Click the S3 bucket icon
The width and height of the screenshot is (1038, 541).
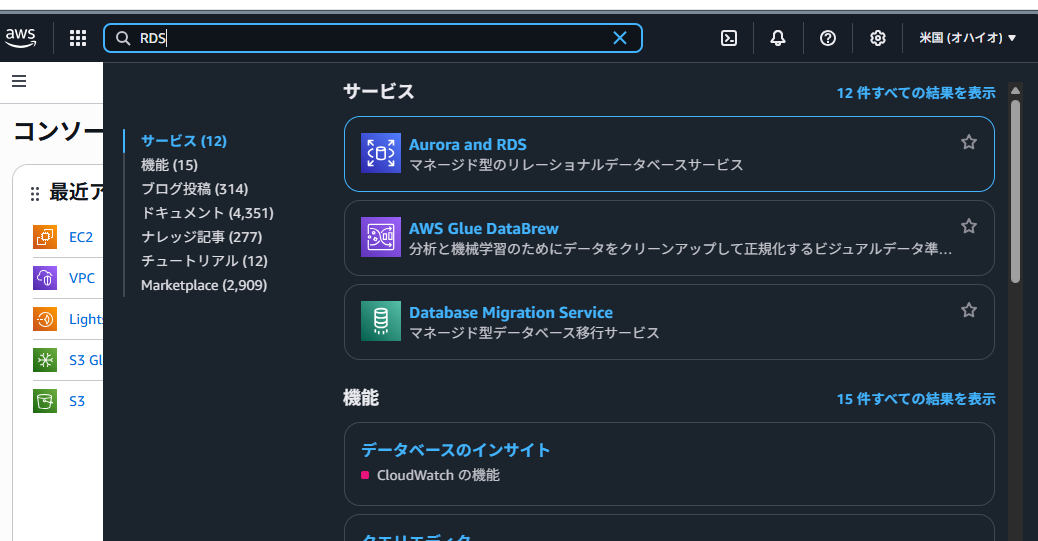[45, 401]
